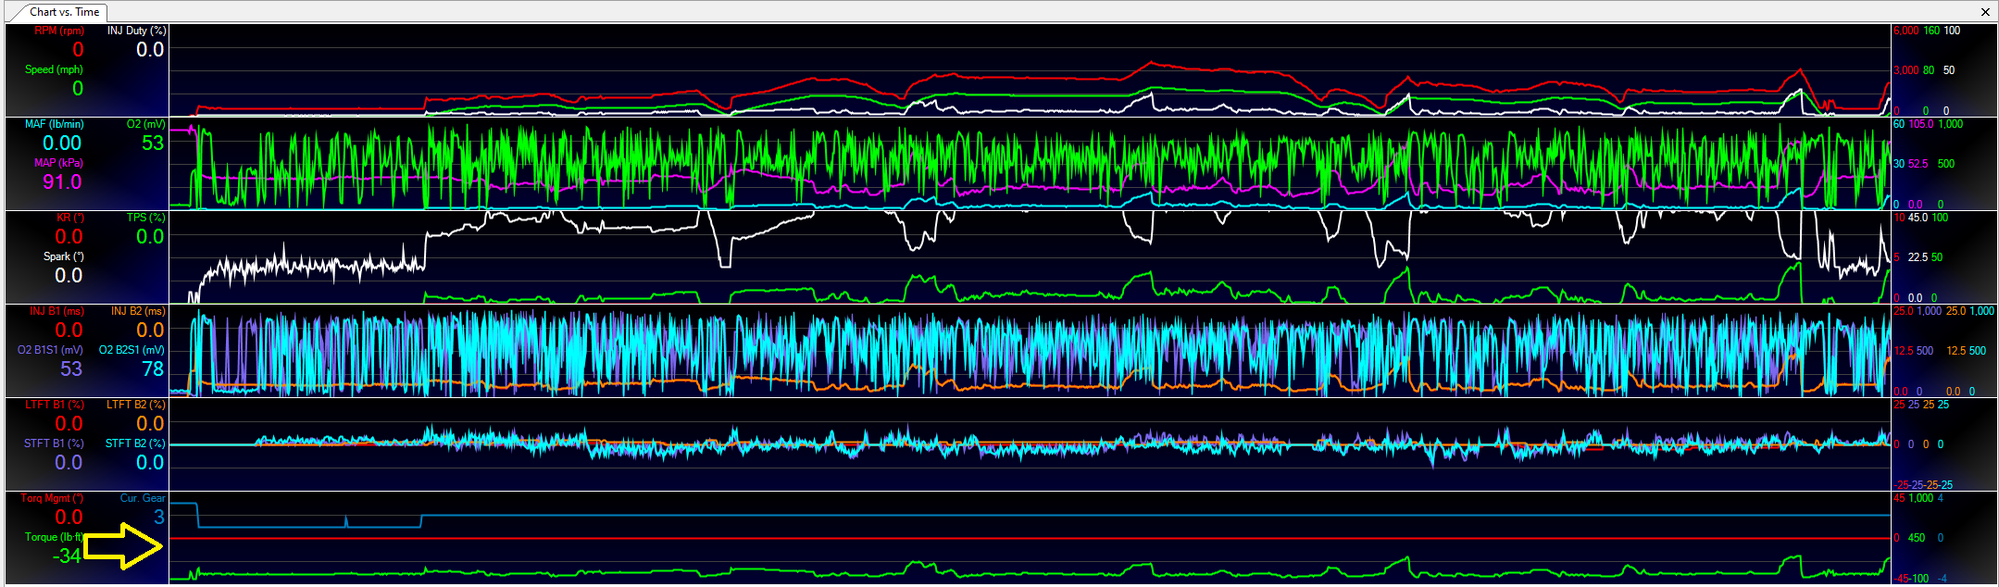Close the Chart vs. Time panel

pyautogui.click(x=1985, y=12)
